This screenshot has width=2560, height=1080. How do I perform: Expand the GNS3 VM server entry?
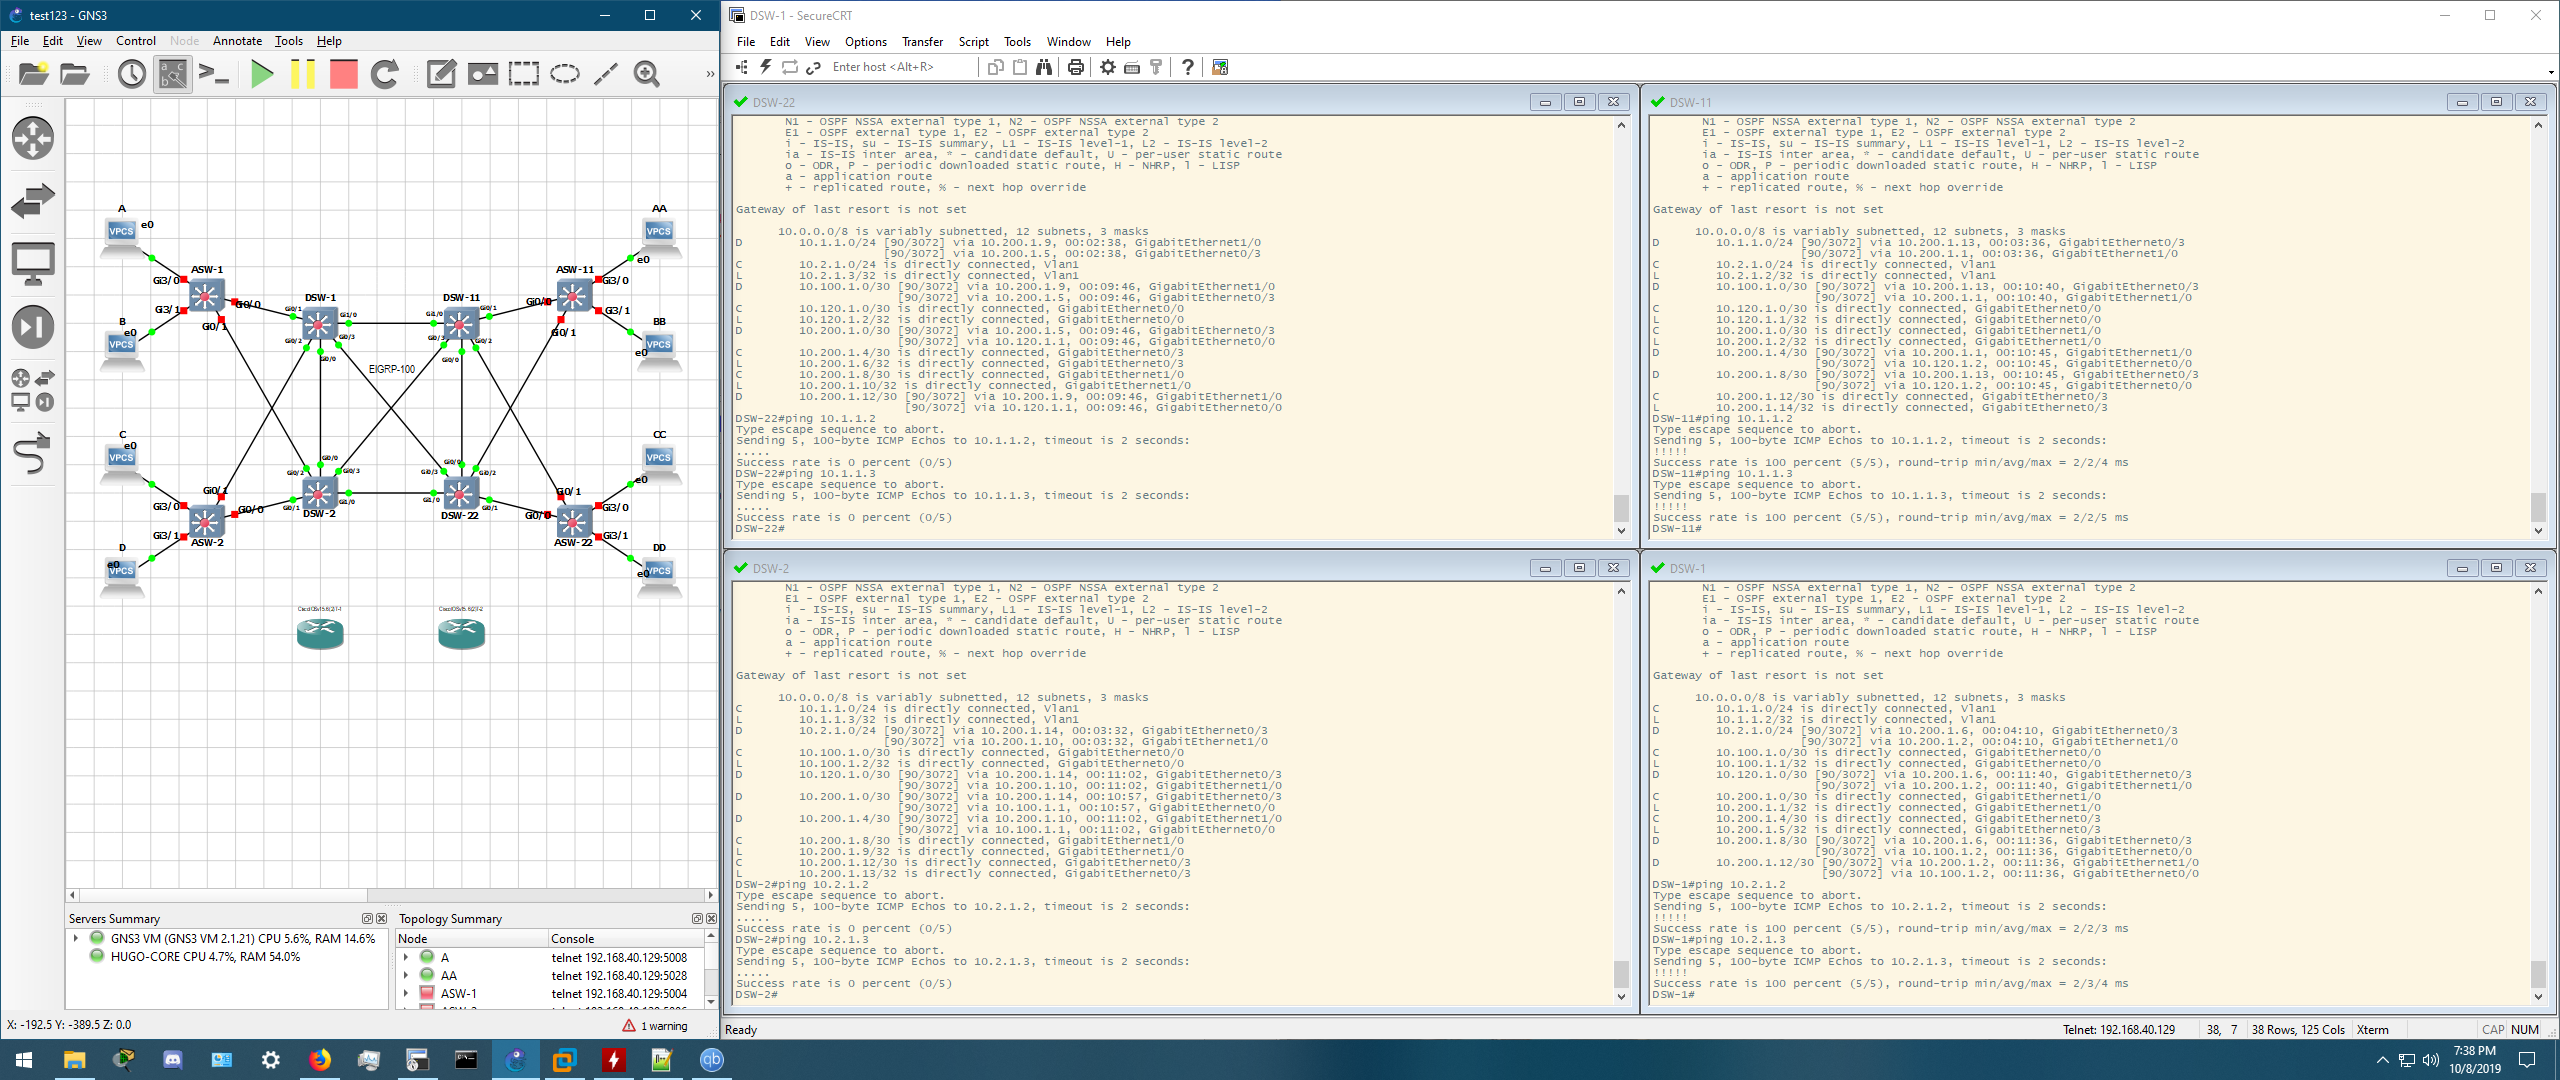coord(76,938)
